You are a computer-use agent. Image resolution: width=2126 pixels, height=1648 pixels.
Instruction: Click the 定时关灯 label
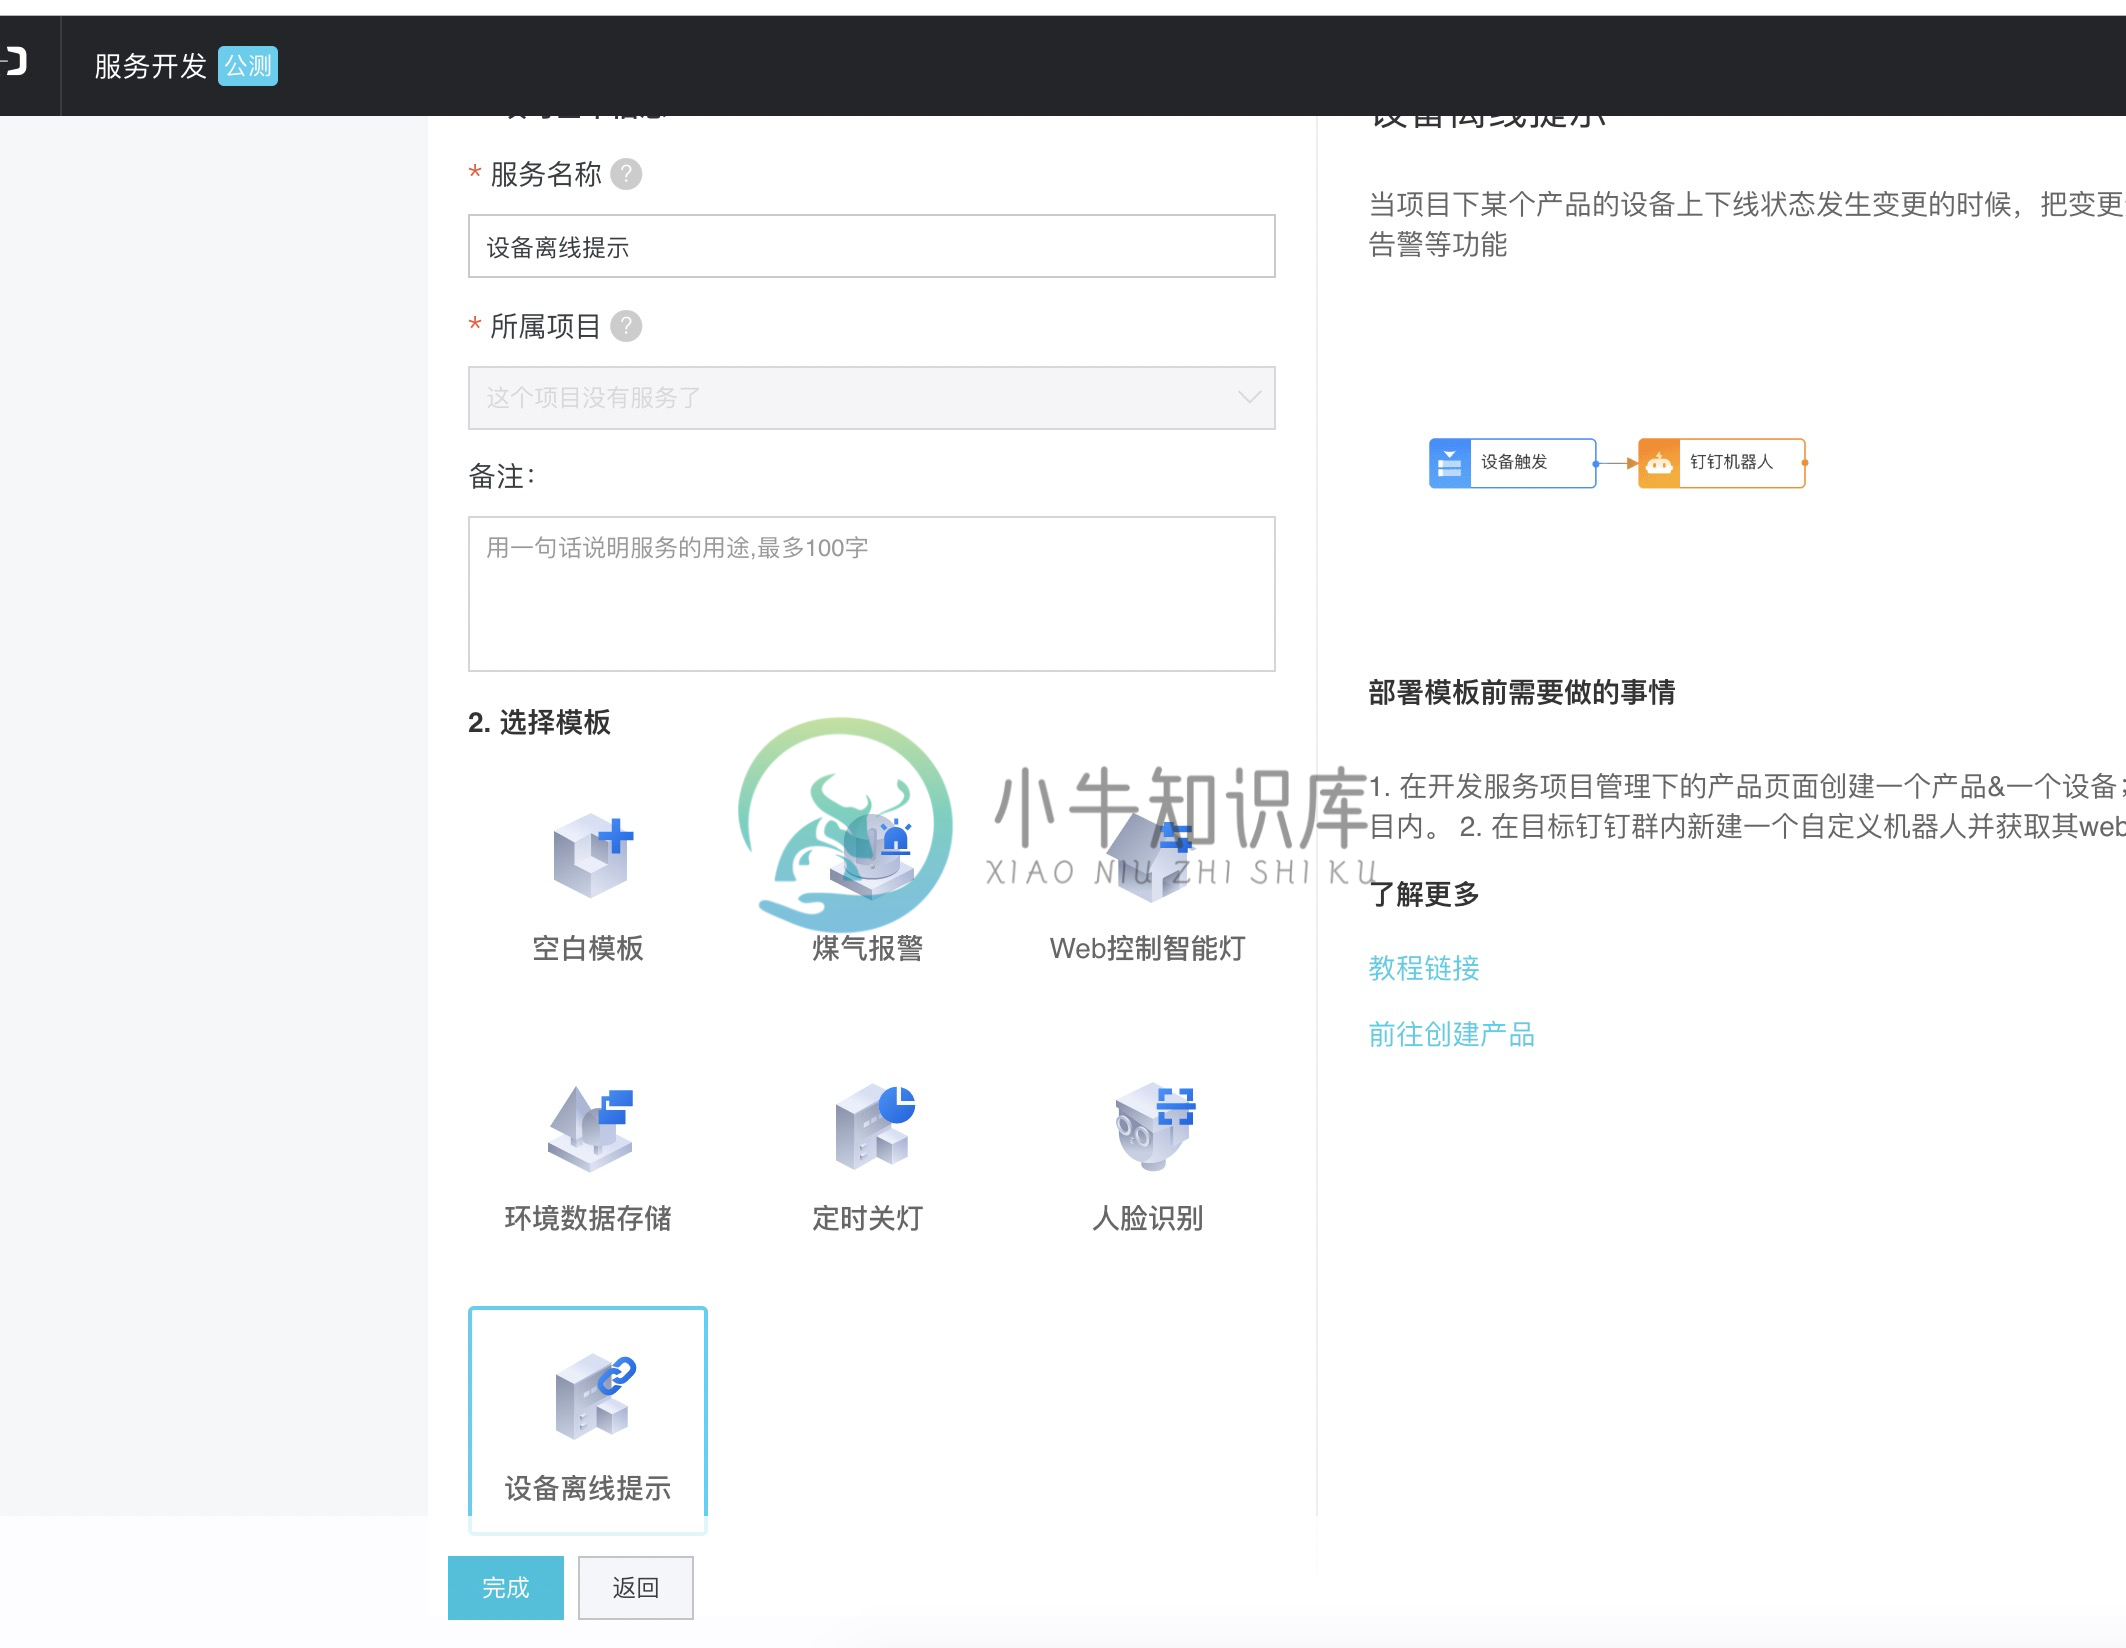point(867,1218)
